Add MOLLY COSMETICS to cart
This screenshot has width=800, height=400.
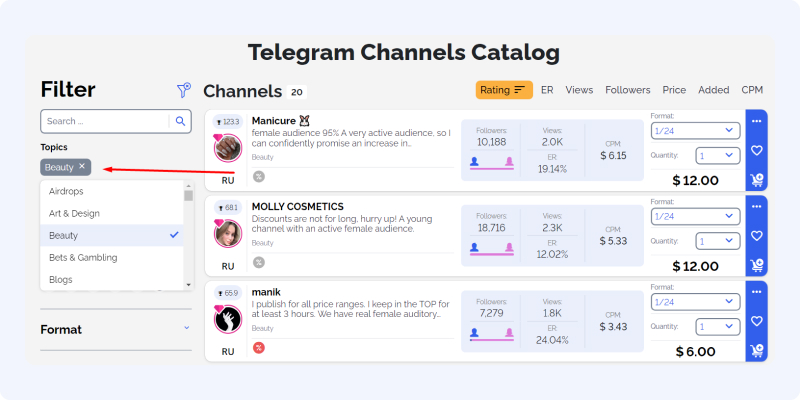(756, 265)
